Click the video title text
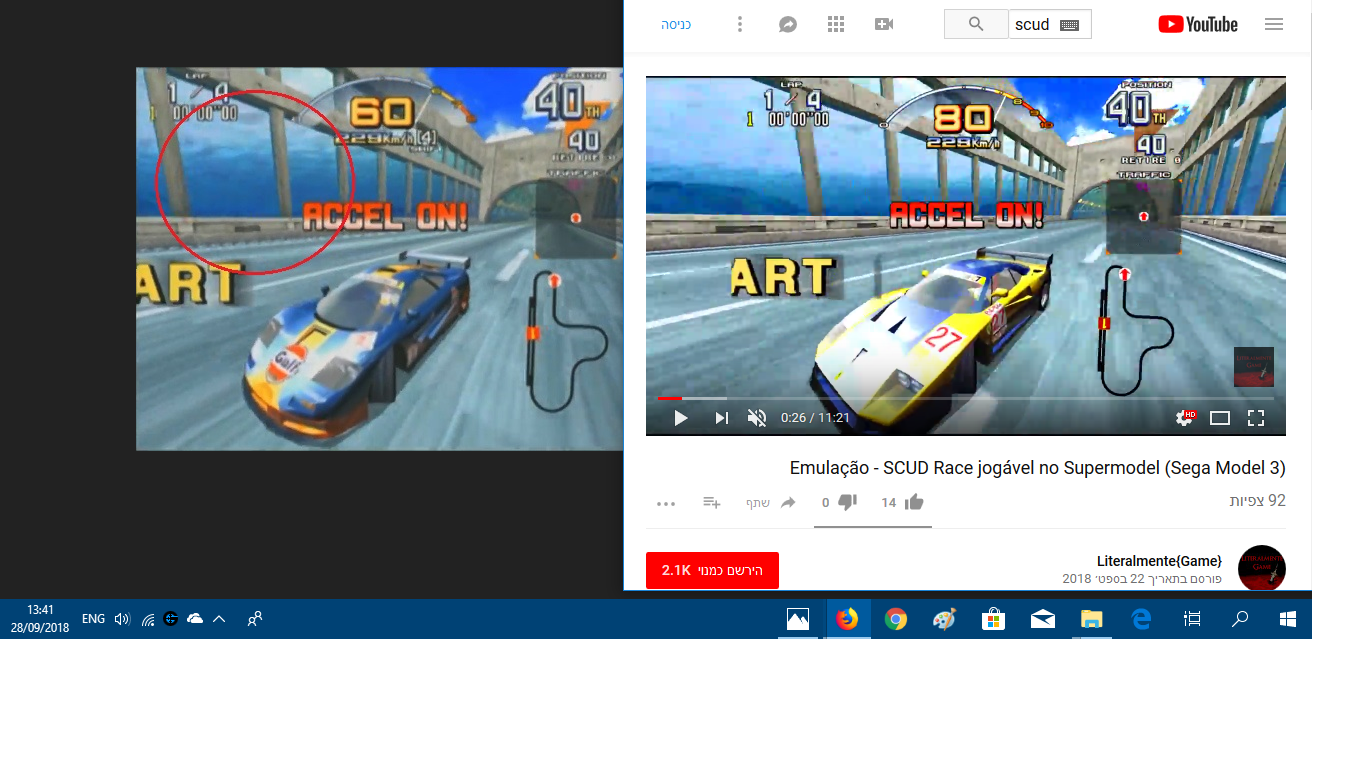The width and height of the screenshot is (1360, 768). click(x=1038, y=468)
